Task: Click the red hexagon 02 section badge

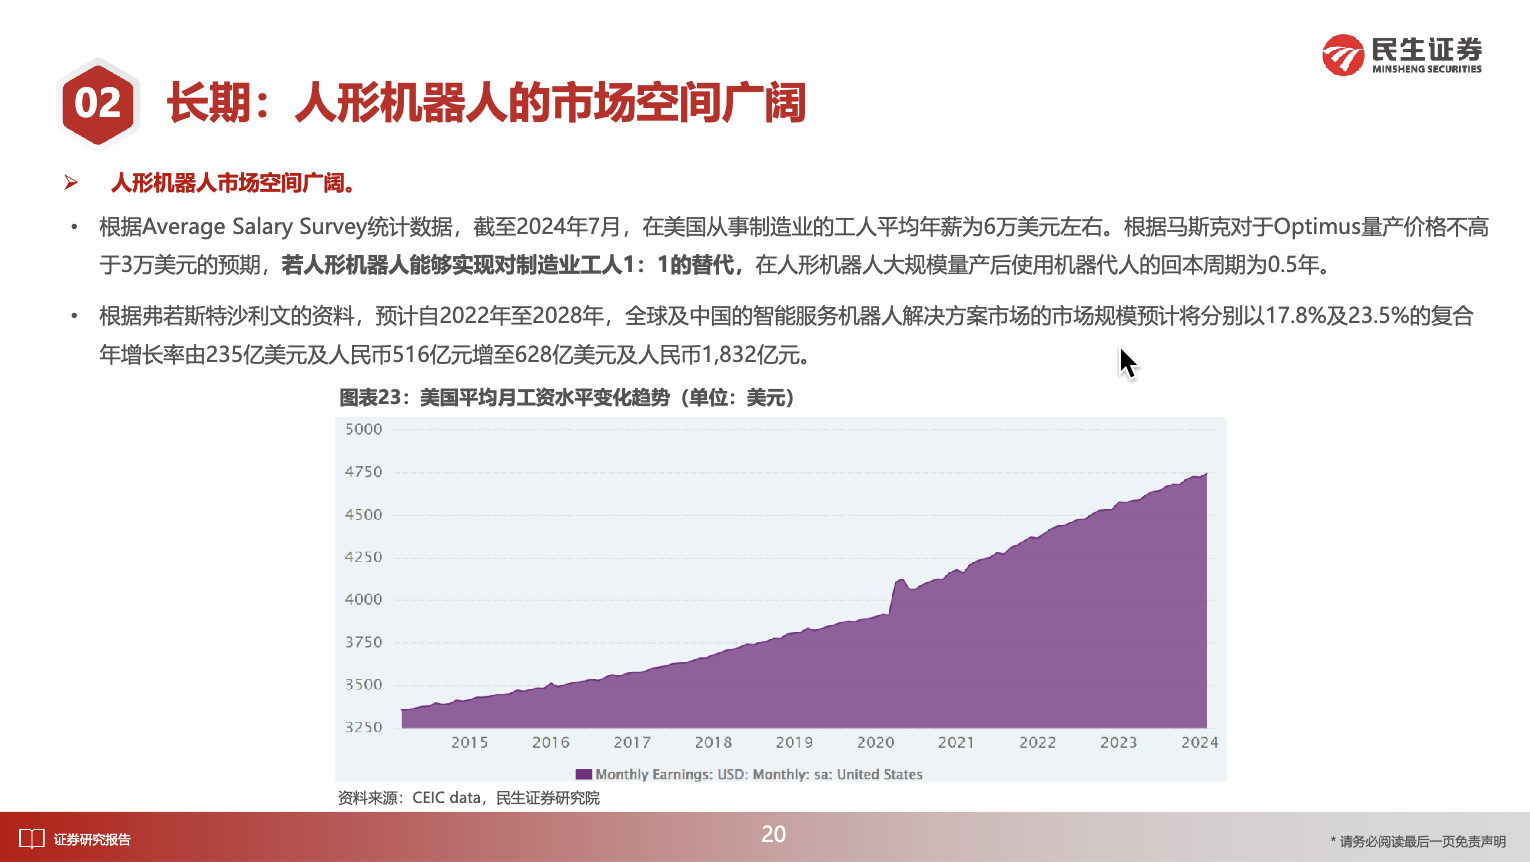Action: coord(98,102)
